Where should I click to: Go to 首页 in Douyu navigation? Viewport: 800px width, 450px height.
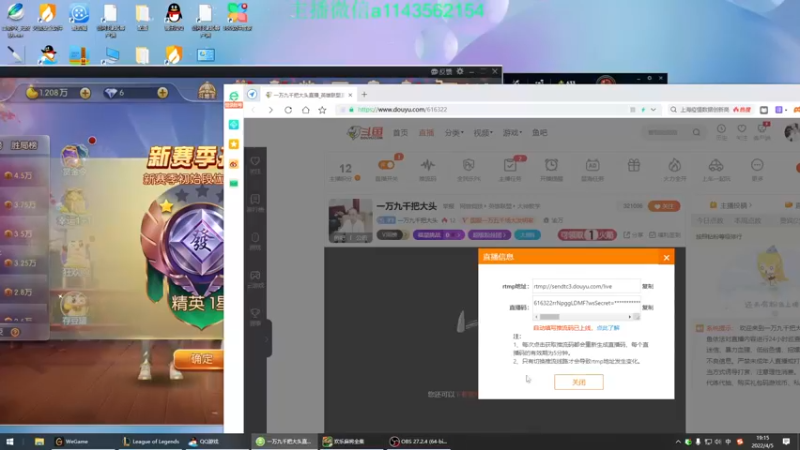(400, 133)
